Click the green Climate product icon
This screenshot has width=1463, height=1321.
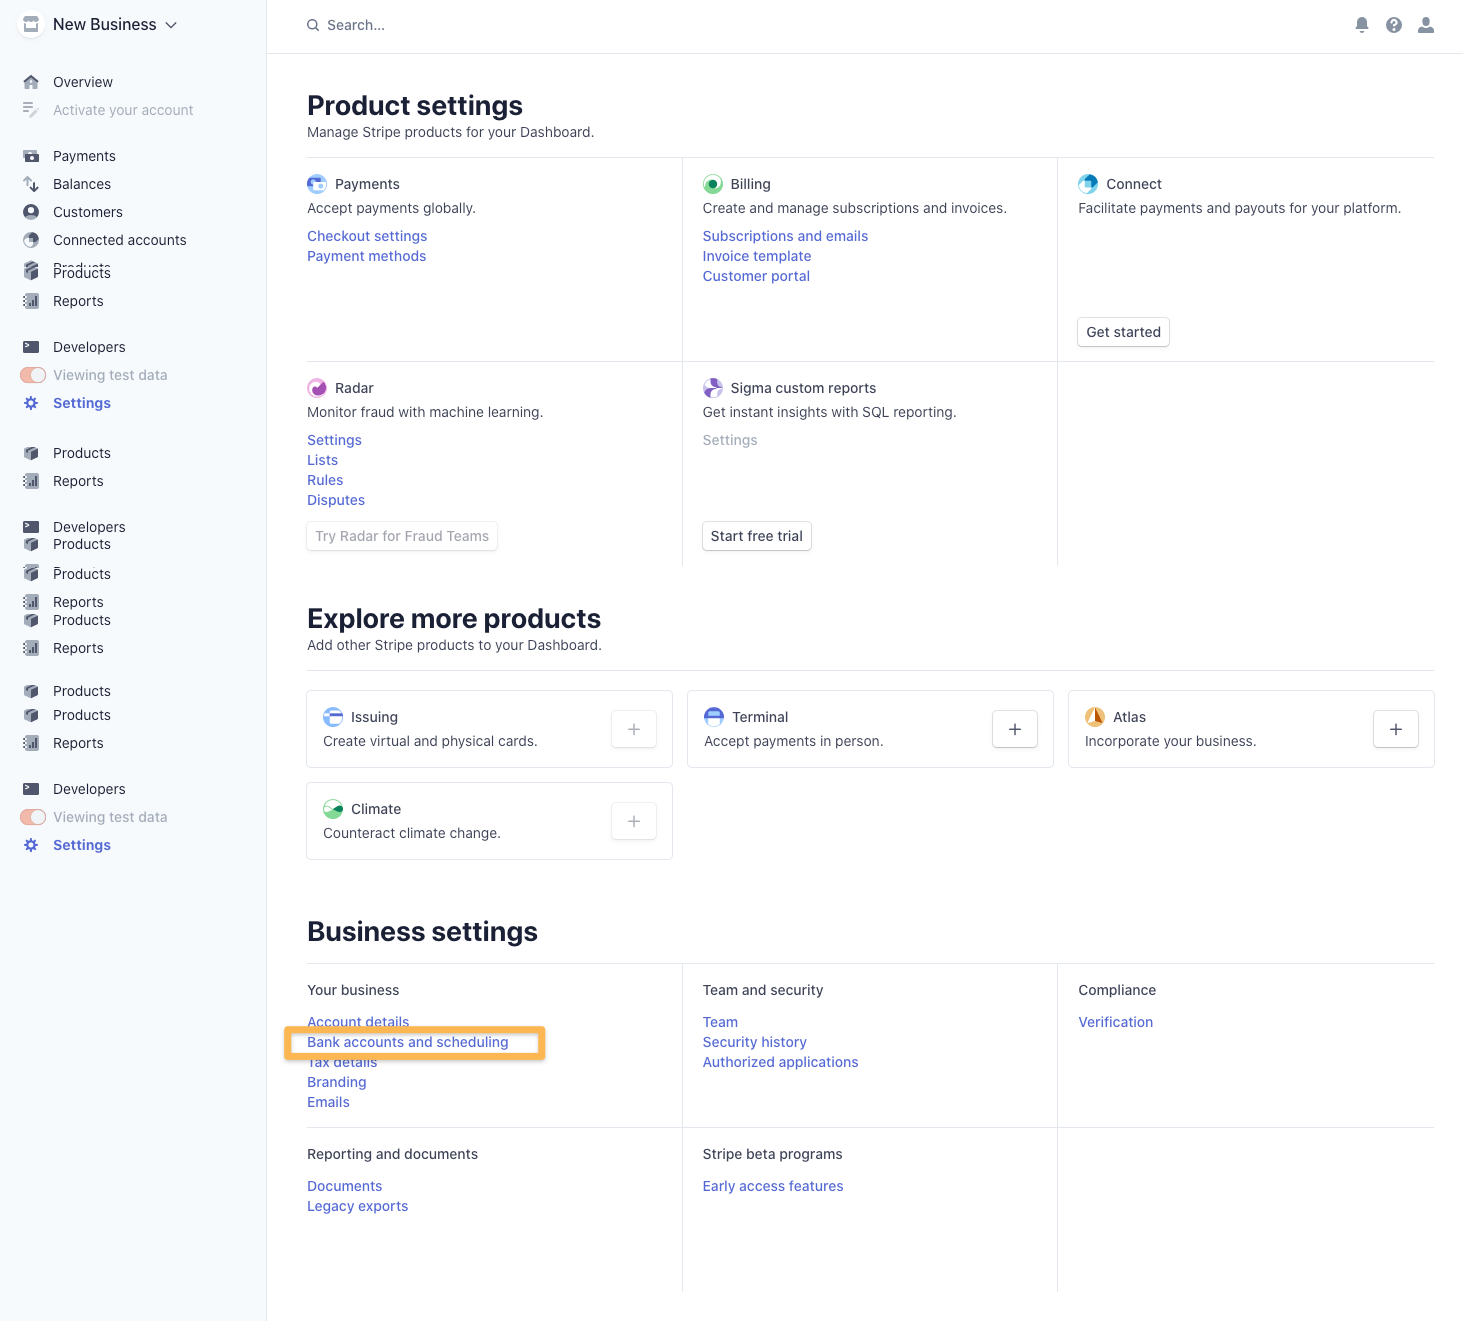[333, 809]
